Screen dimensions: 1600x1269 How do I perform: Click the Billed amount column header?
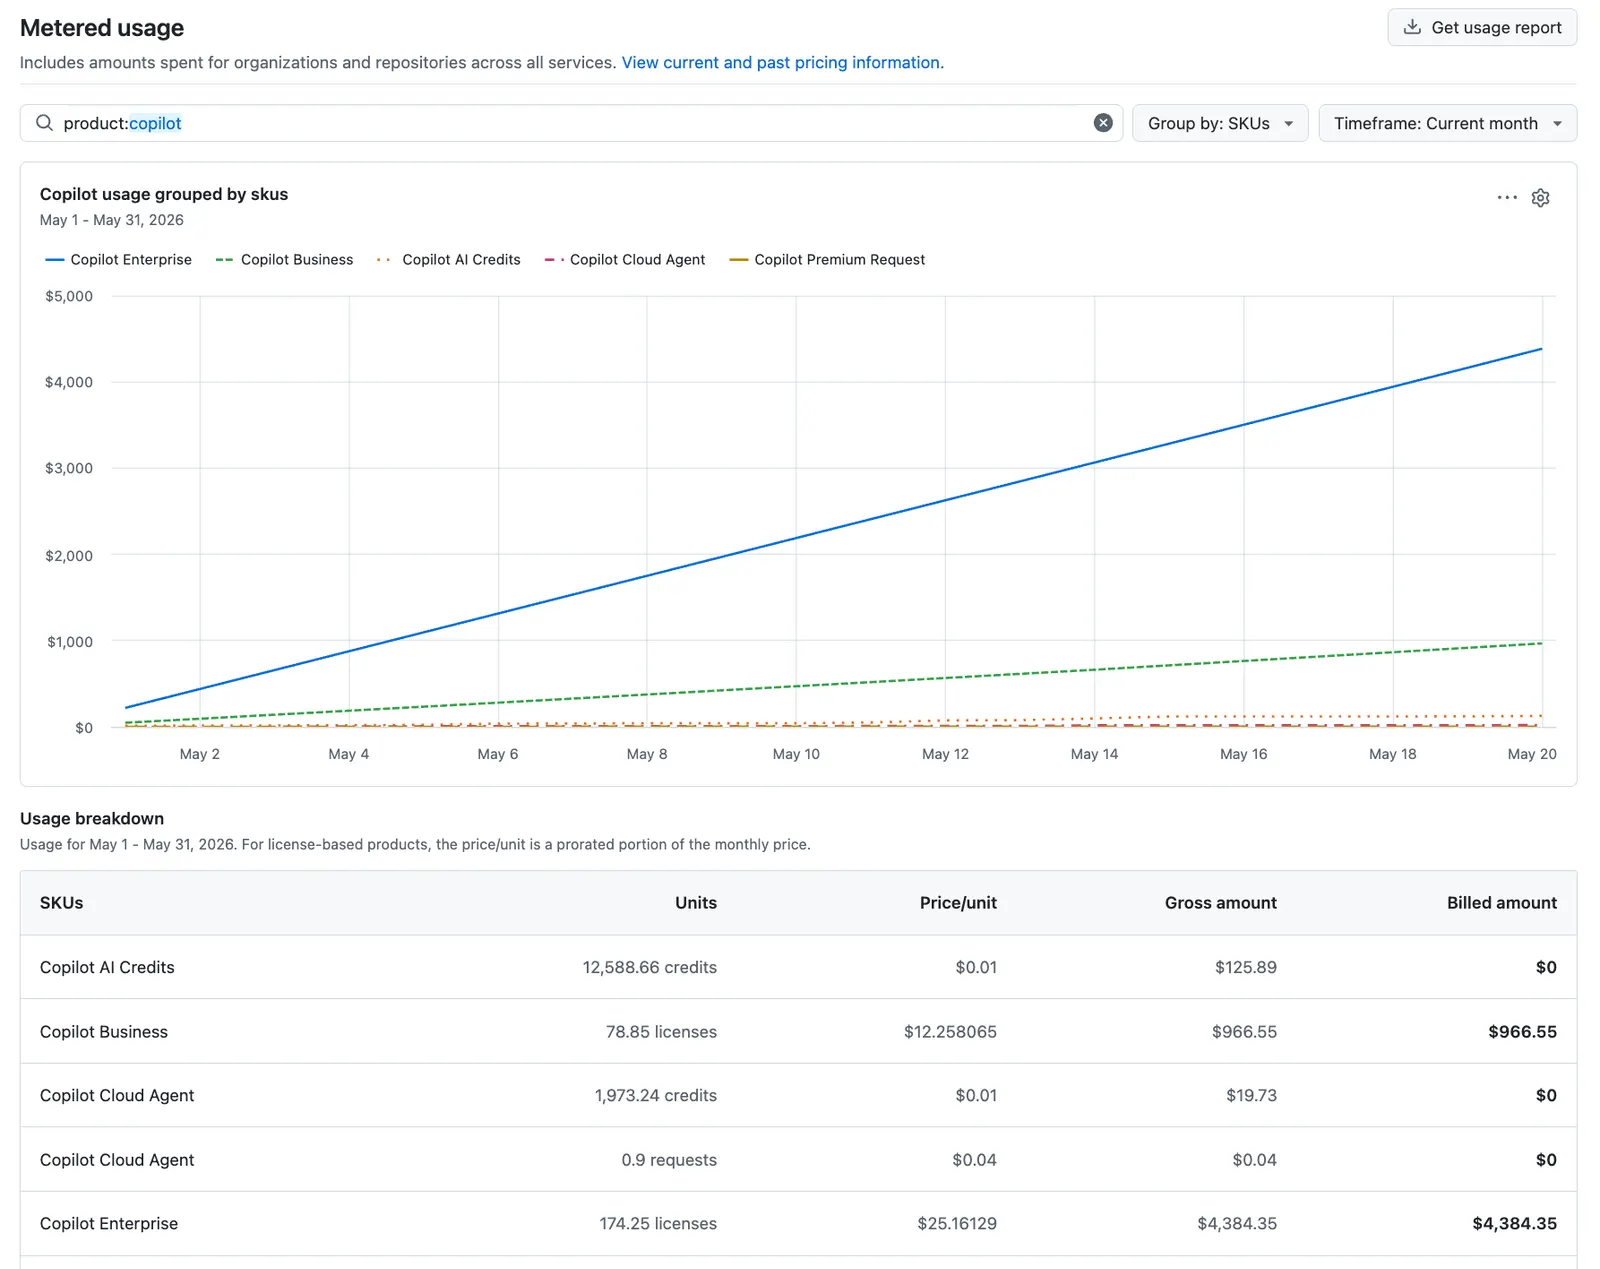[1502, 903]
